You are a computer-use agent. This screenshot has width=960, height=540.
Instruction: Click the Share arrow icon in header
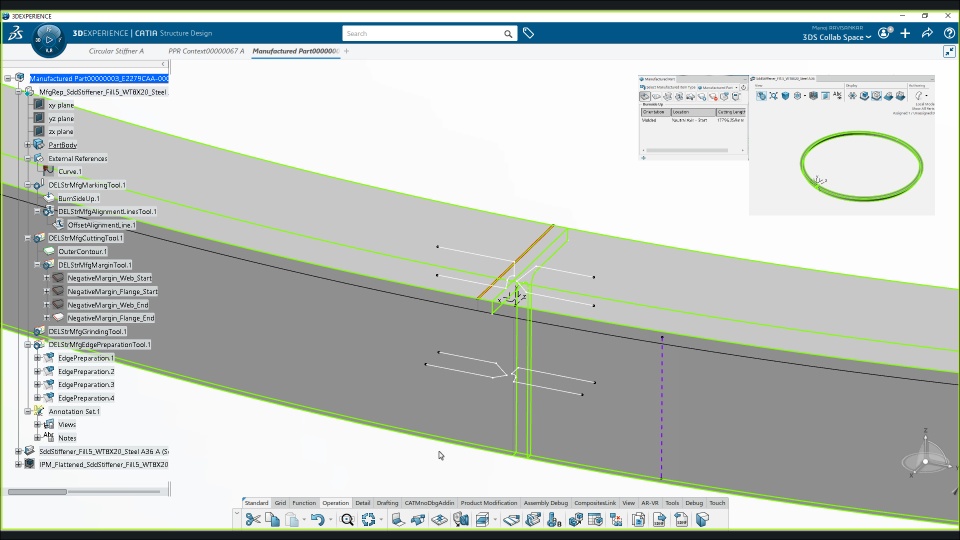tap(927, 33)
